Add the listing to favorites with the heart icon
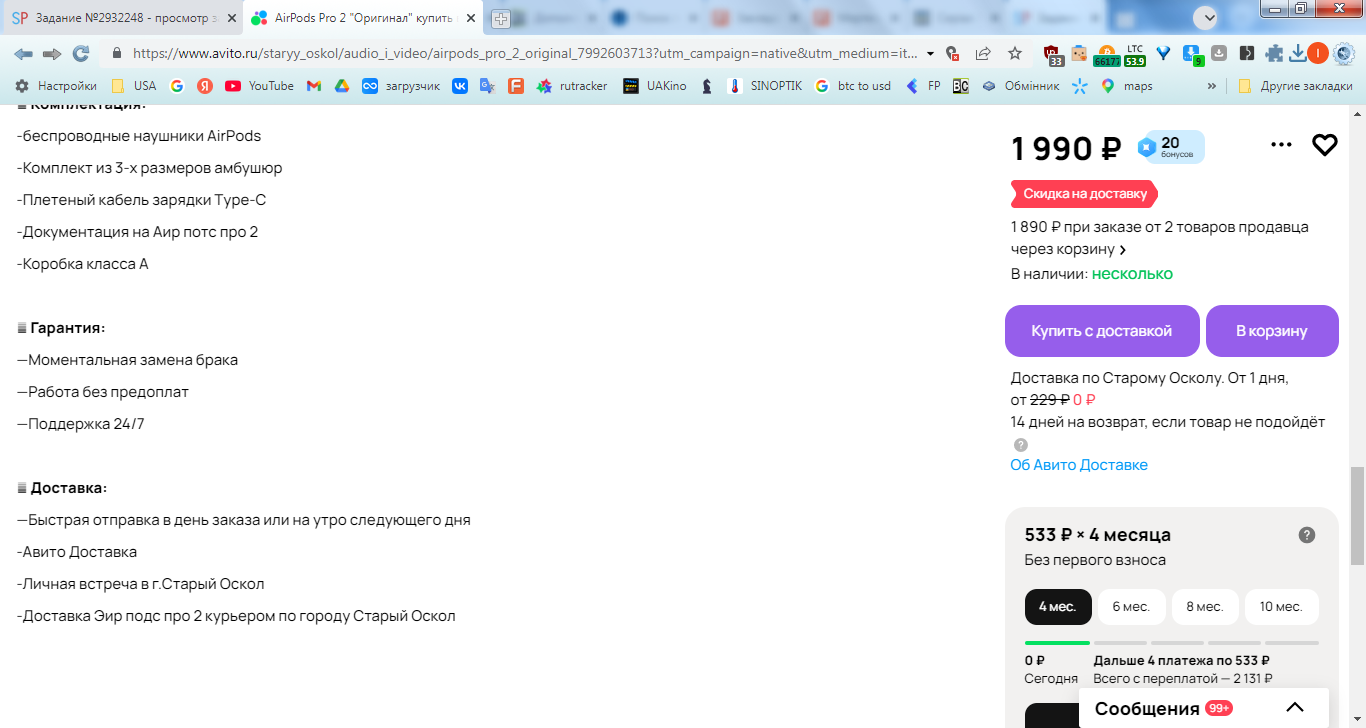The width and height of the screenshot is (1366, 728). 1325,145
